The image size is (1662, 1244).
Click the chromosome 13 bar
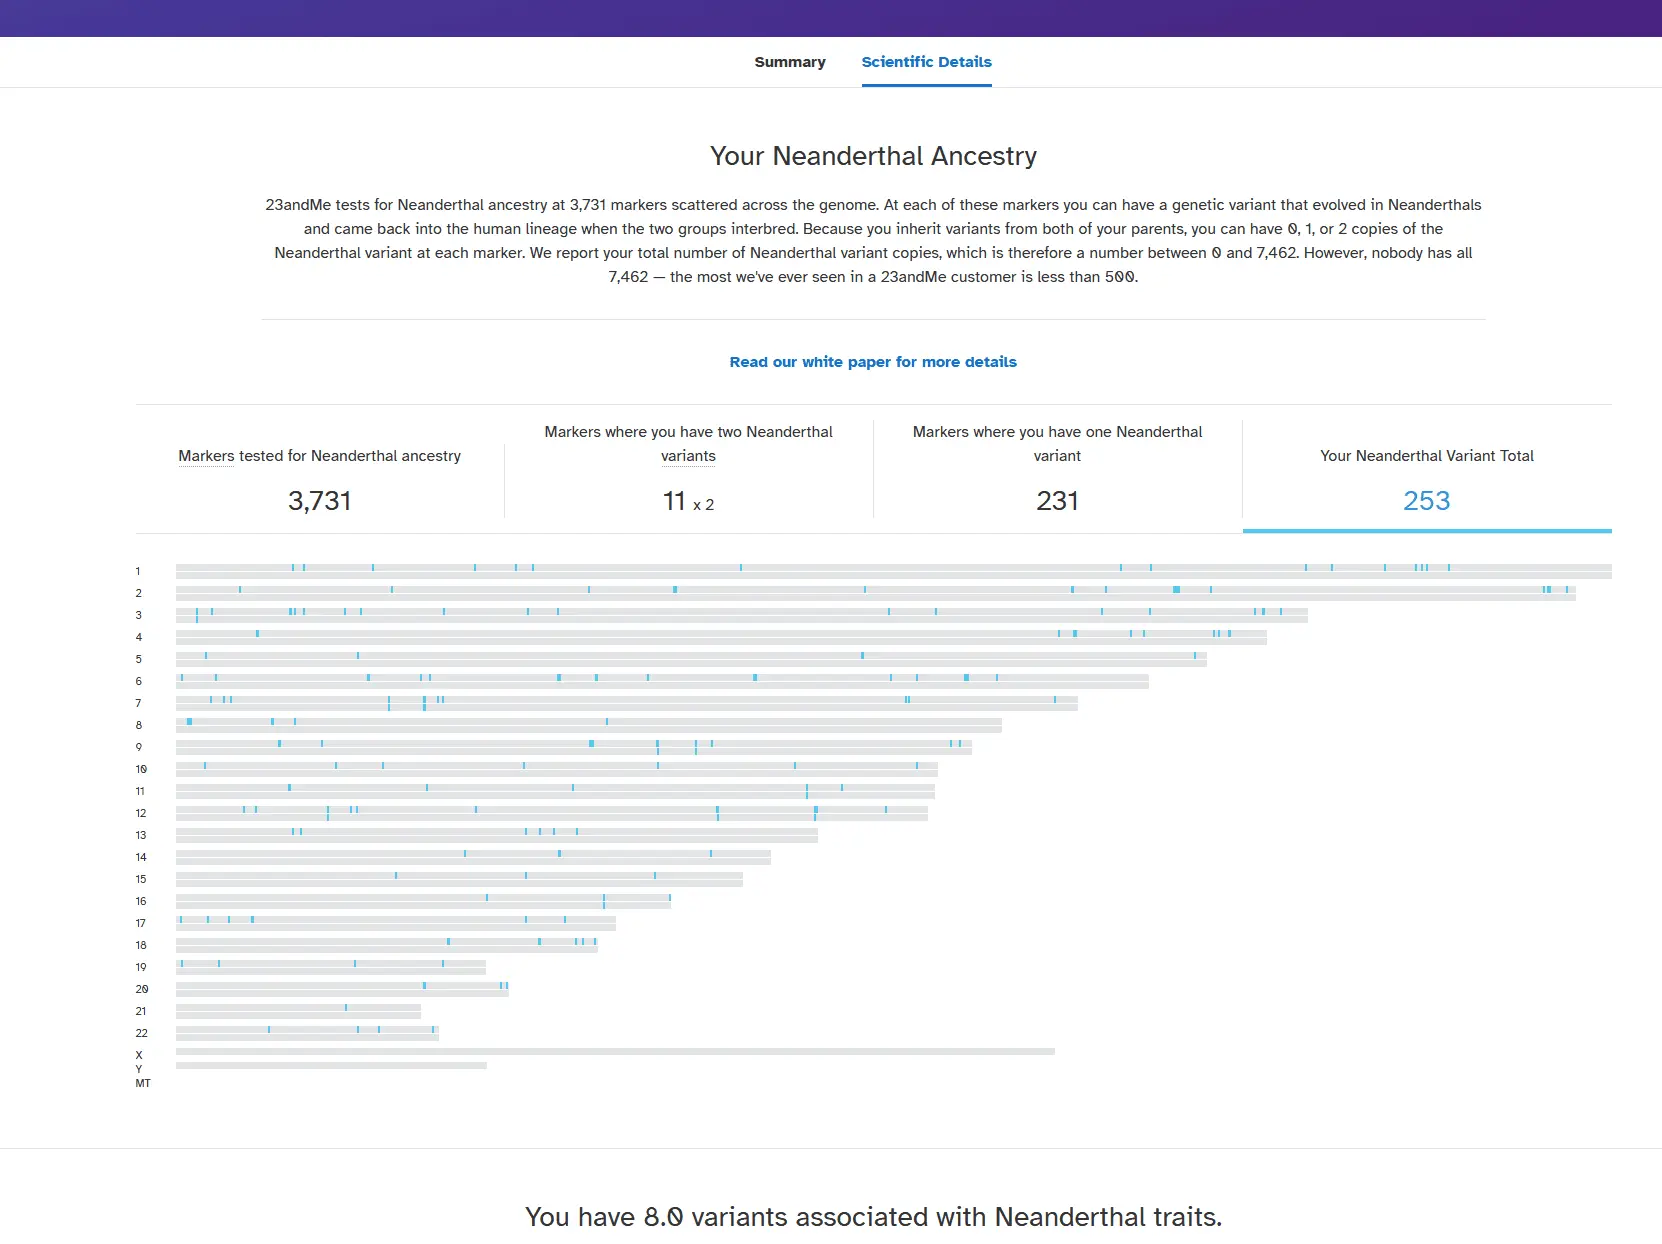(x=497, y=835)
